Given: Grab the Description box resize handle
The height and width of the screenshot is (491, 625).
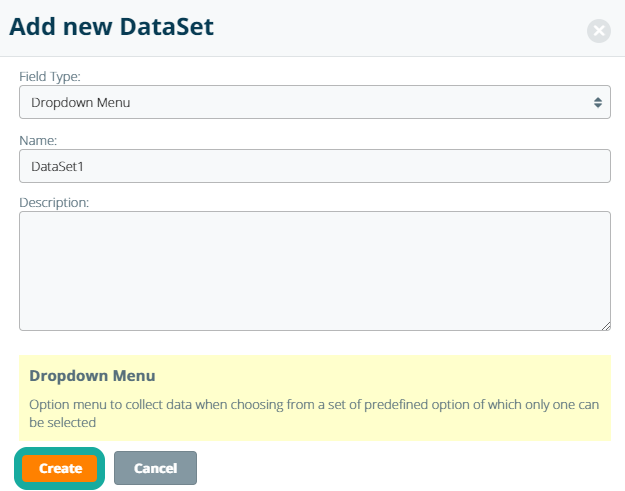Looking at the screenshot, I should 605,325.
